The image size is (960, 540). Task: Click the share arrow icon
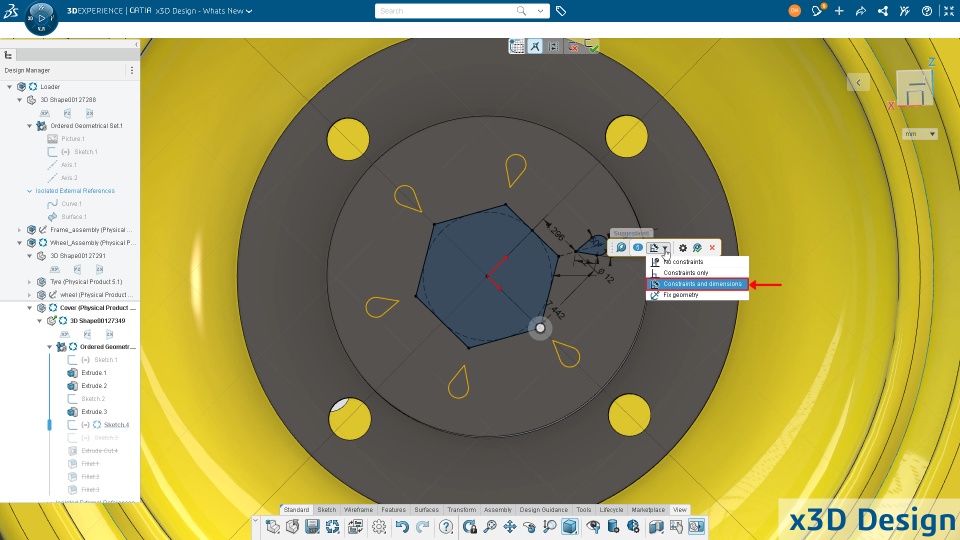(x=861, y=11)
